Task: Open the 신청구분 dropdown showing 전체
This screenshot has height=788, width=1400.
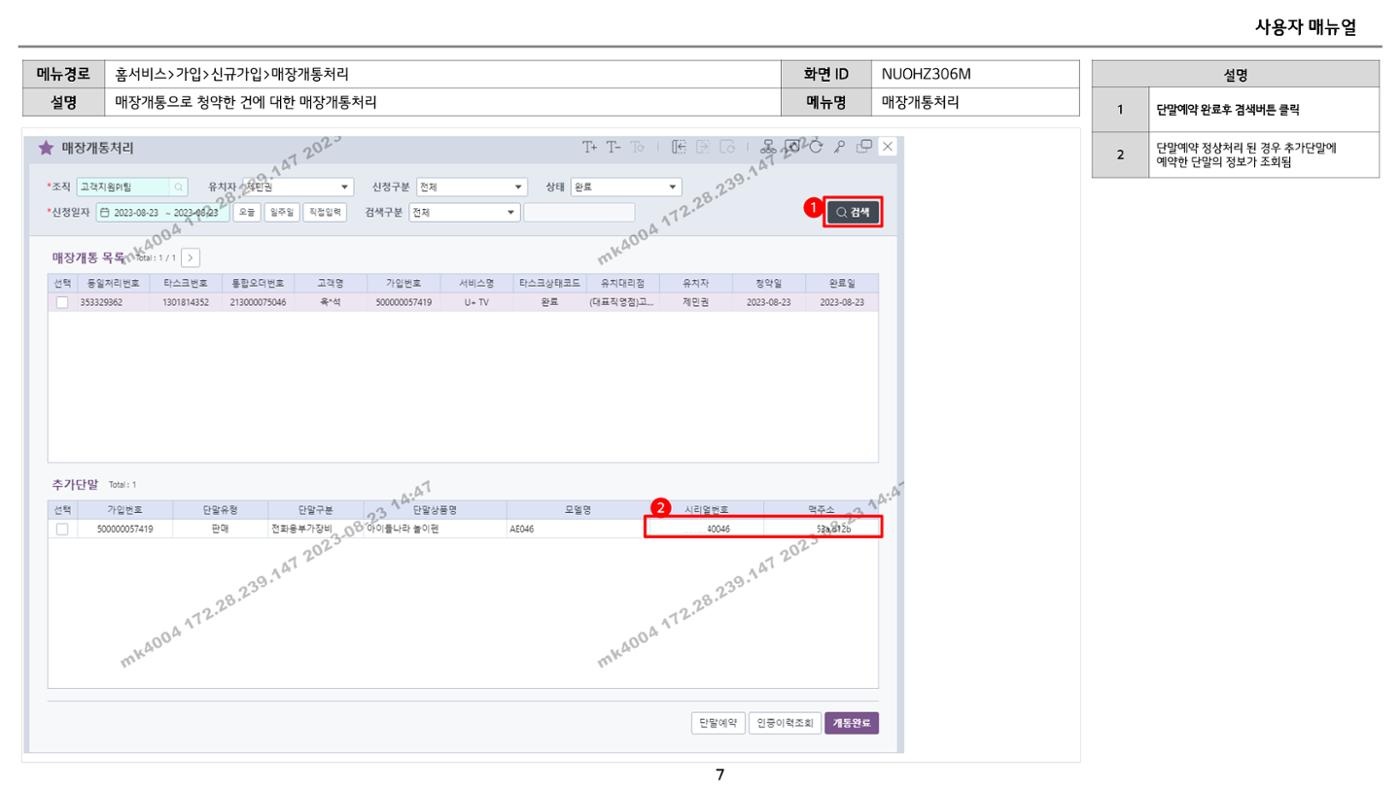Action: click(472, 187)
